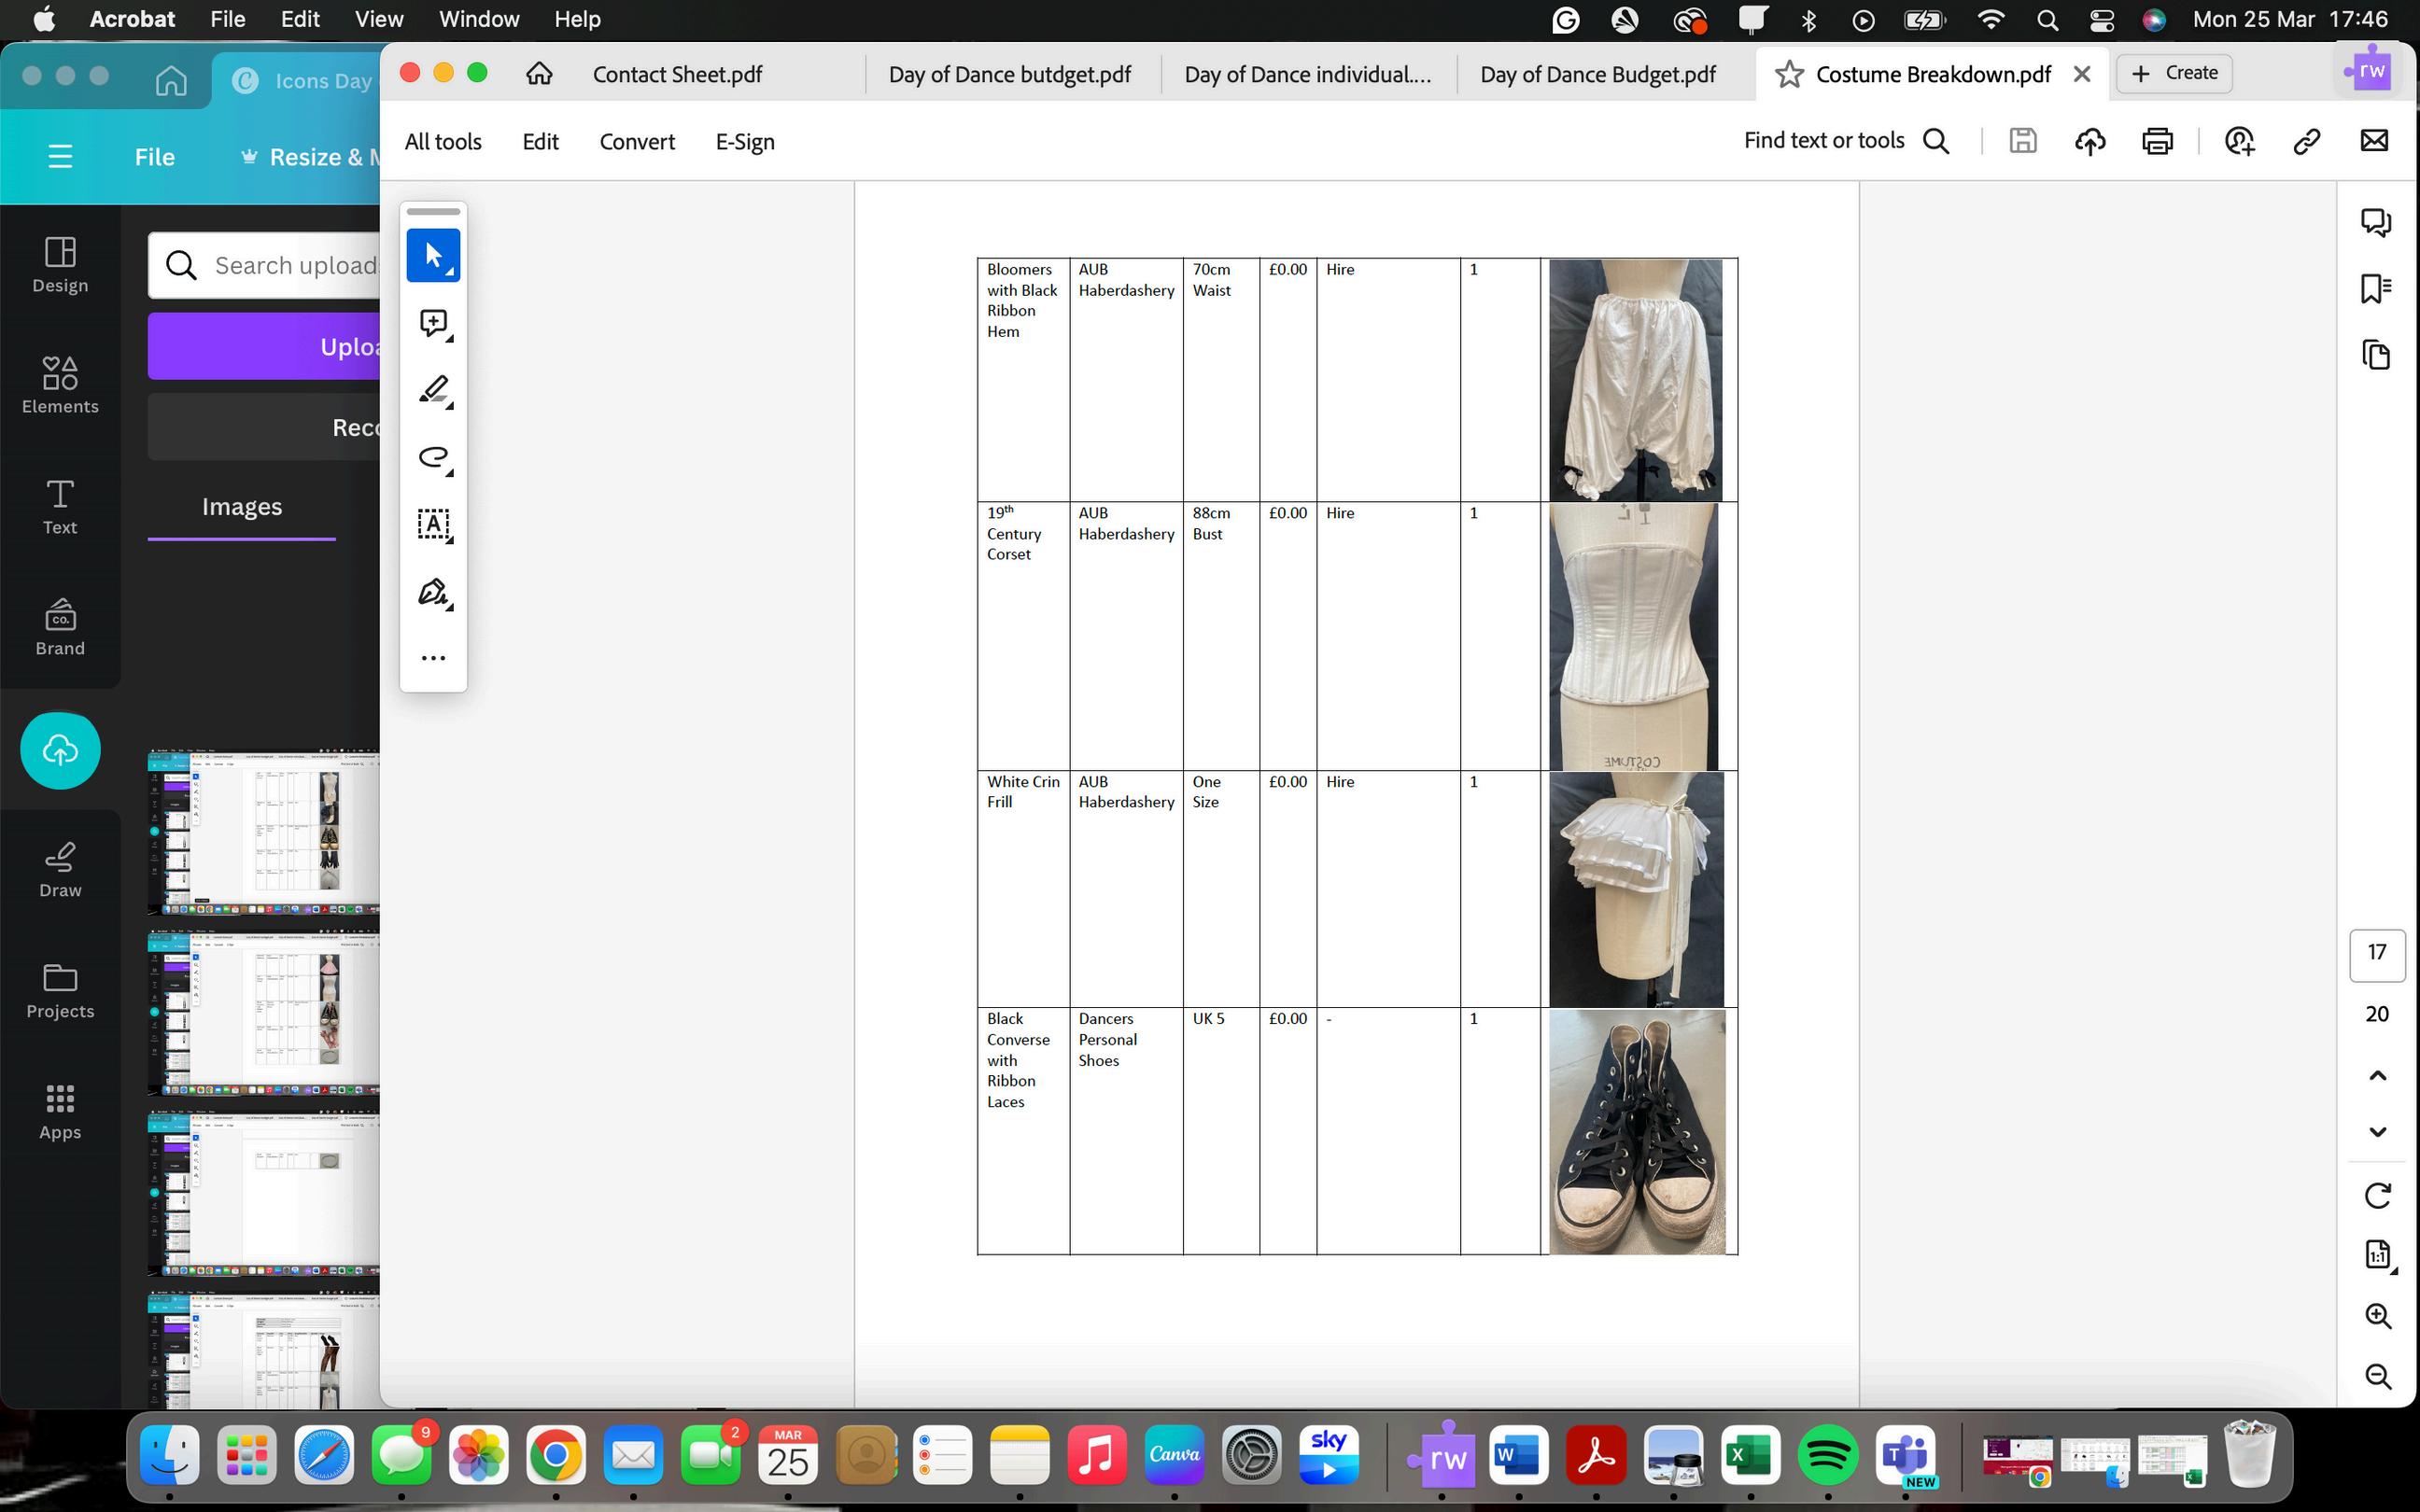Go to previous page with up chevron

click(2377, 1075)
